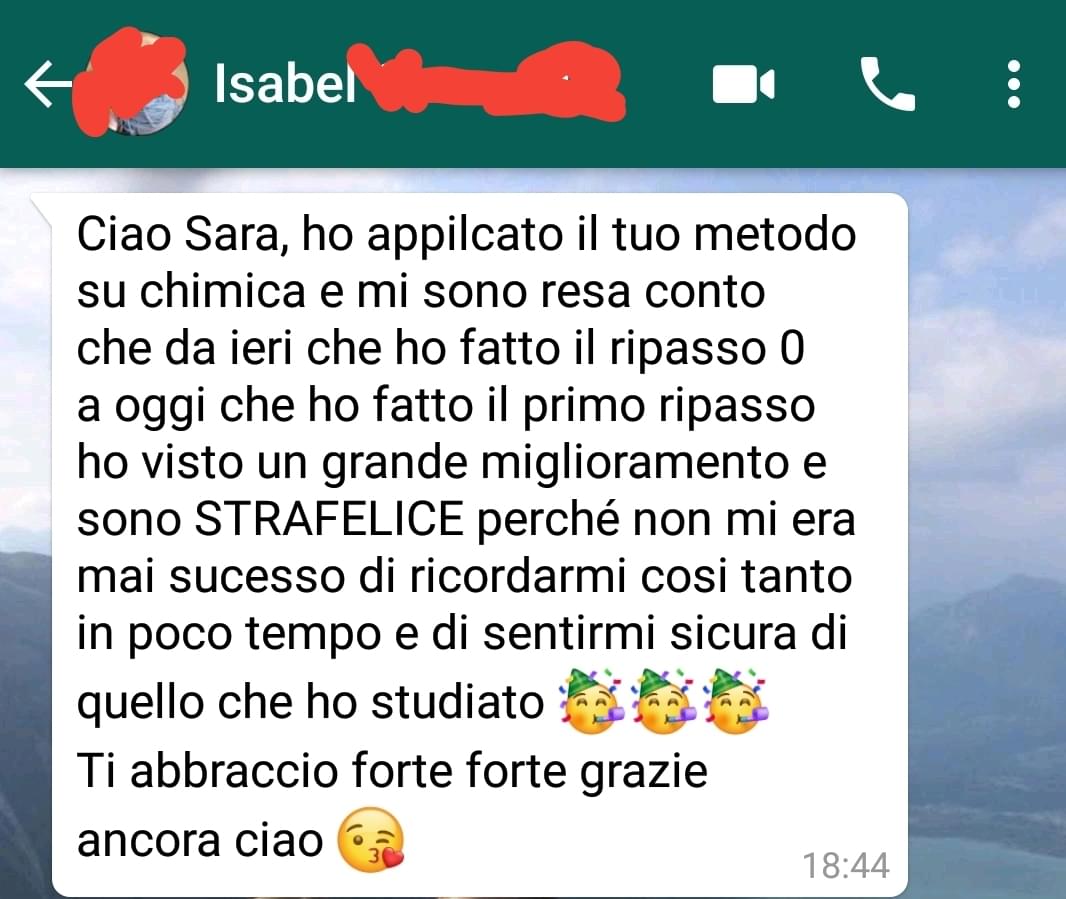The image size is (1066, 899).
Task: Click the first party-face emoji
Action: pyautogui.click(x=591, y=702)
